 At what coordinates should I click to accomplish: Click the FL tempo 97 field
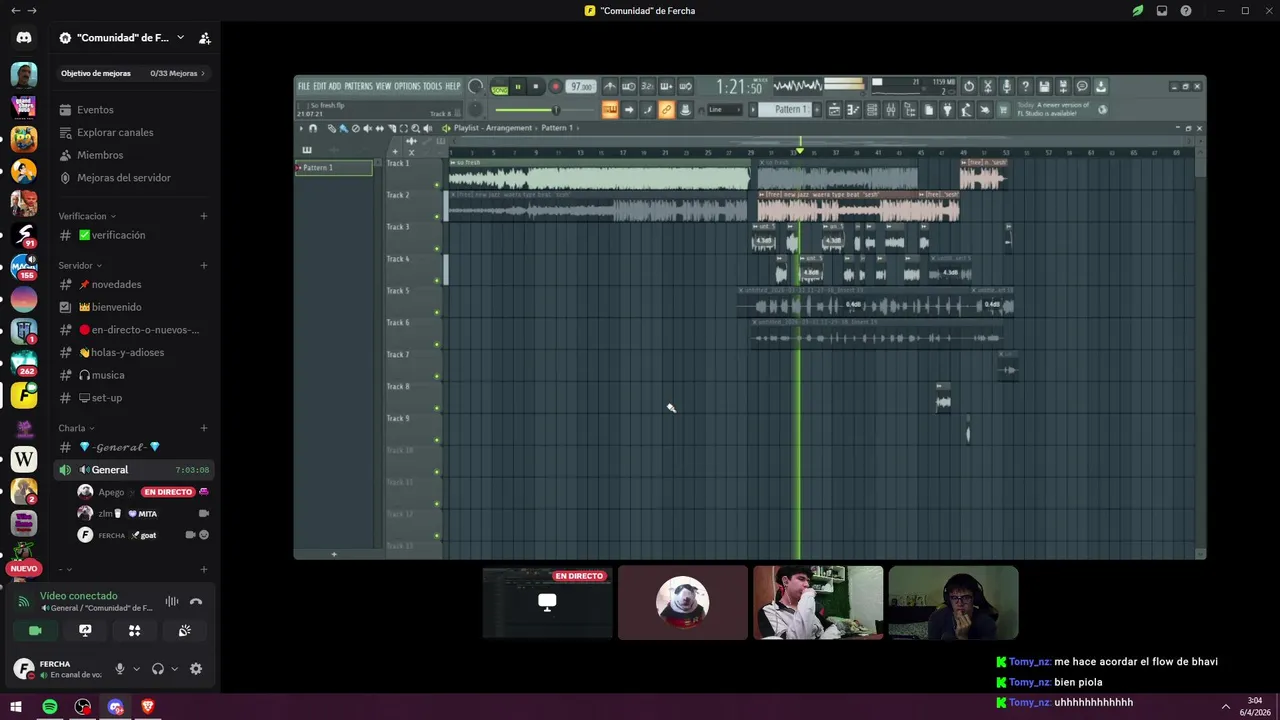(581, 87)
